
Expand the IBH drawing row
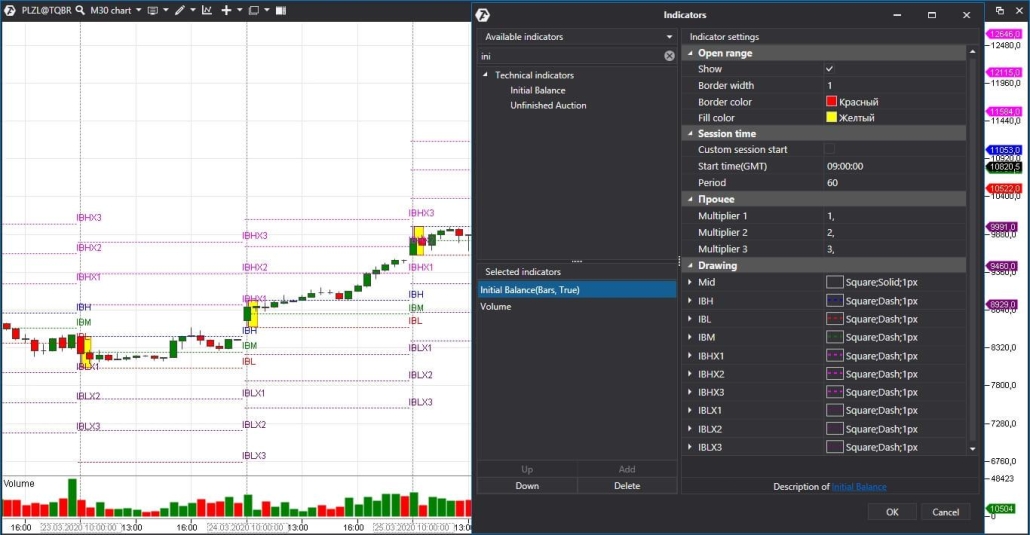pyautogui.click(x=690, y=300)
